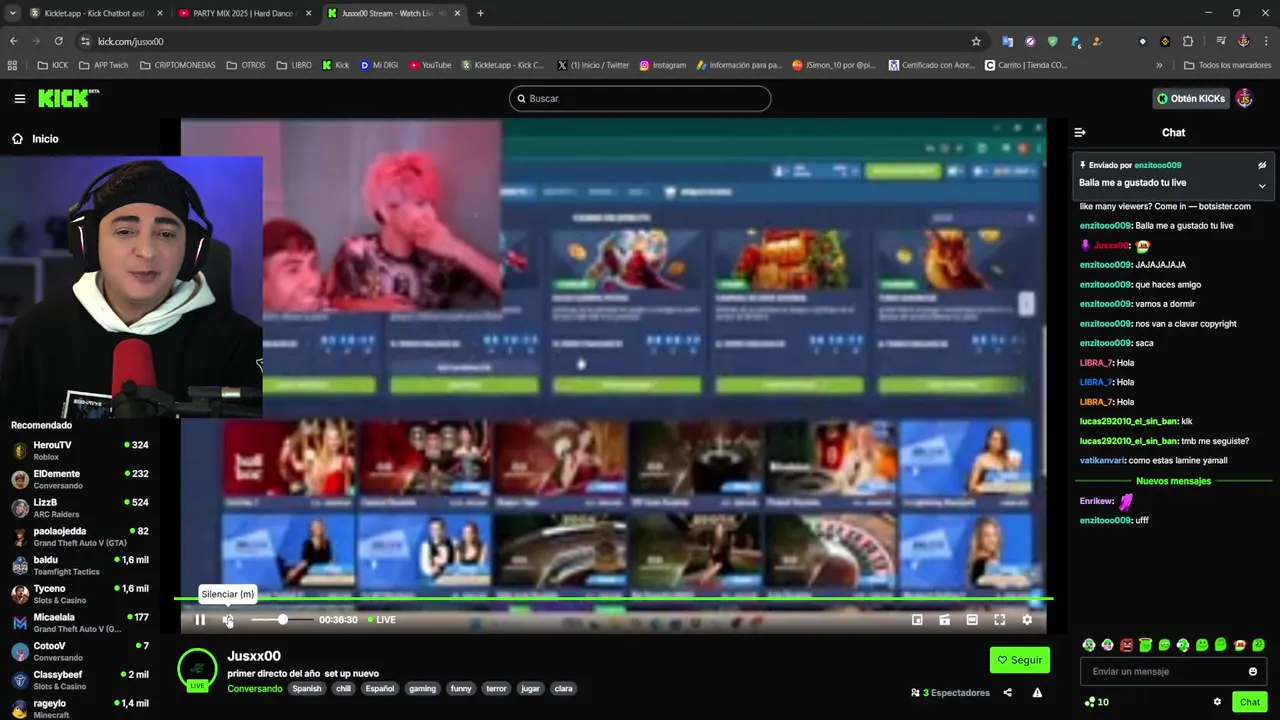This screenshot has height=720, width=1280.
Task: Open Chrome three-dot menu
Action: tap(1265, 41)
